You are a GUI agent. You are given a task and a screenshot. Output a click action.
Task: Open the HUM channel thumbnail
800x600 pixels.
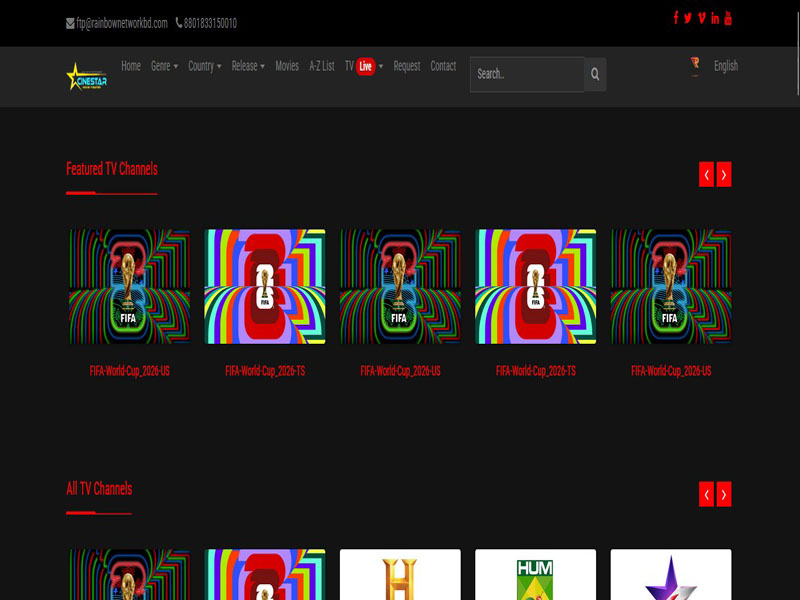point(535,574)
